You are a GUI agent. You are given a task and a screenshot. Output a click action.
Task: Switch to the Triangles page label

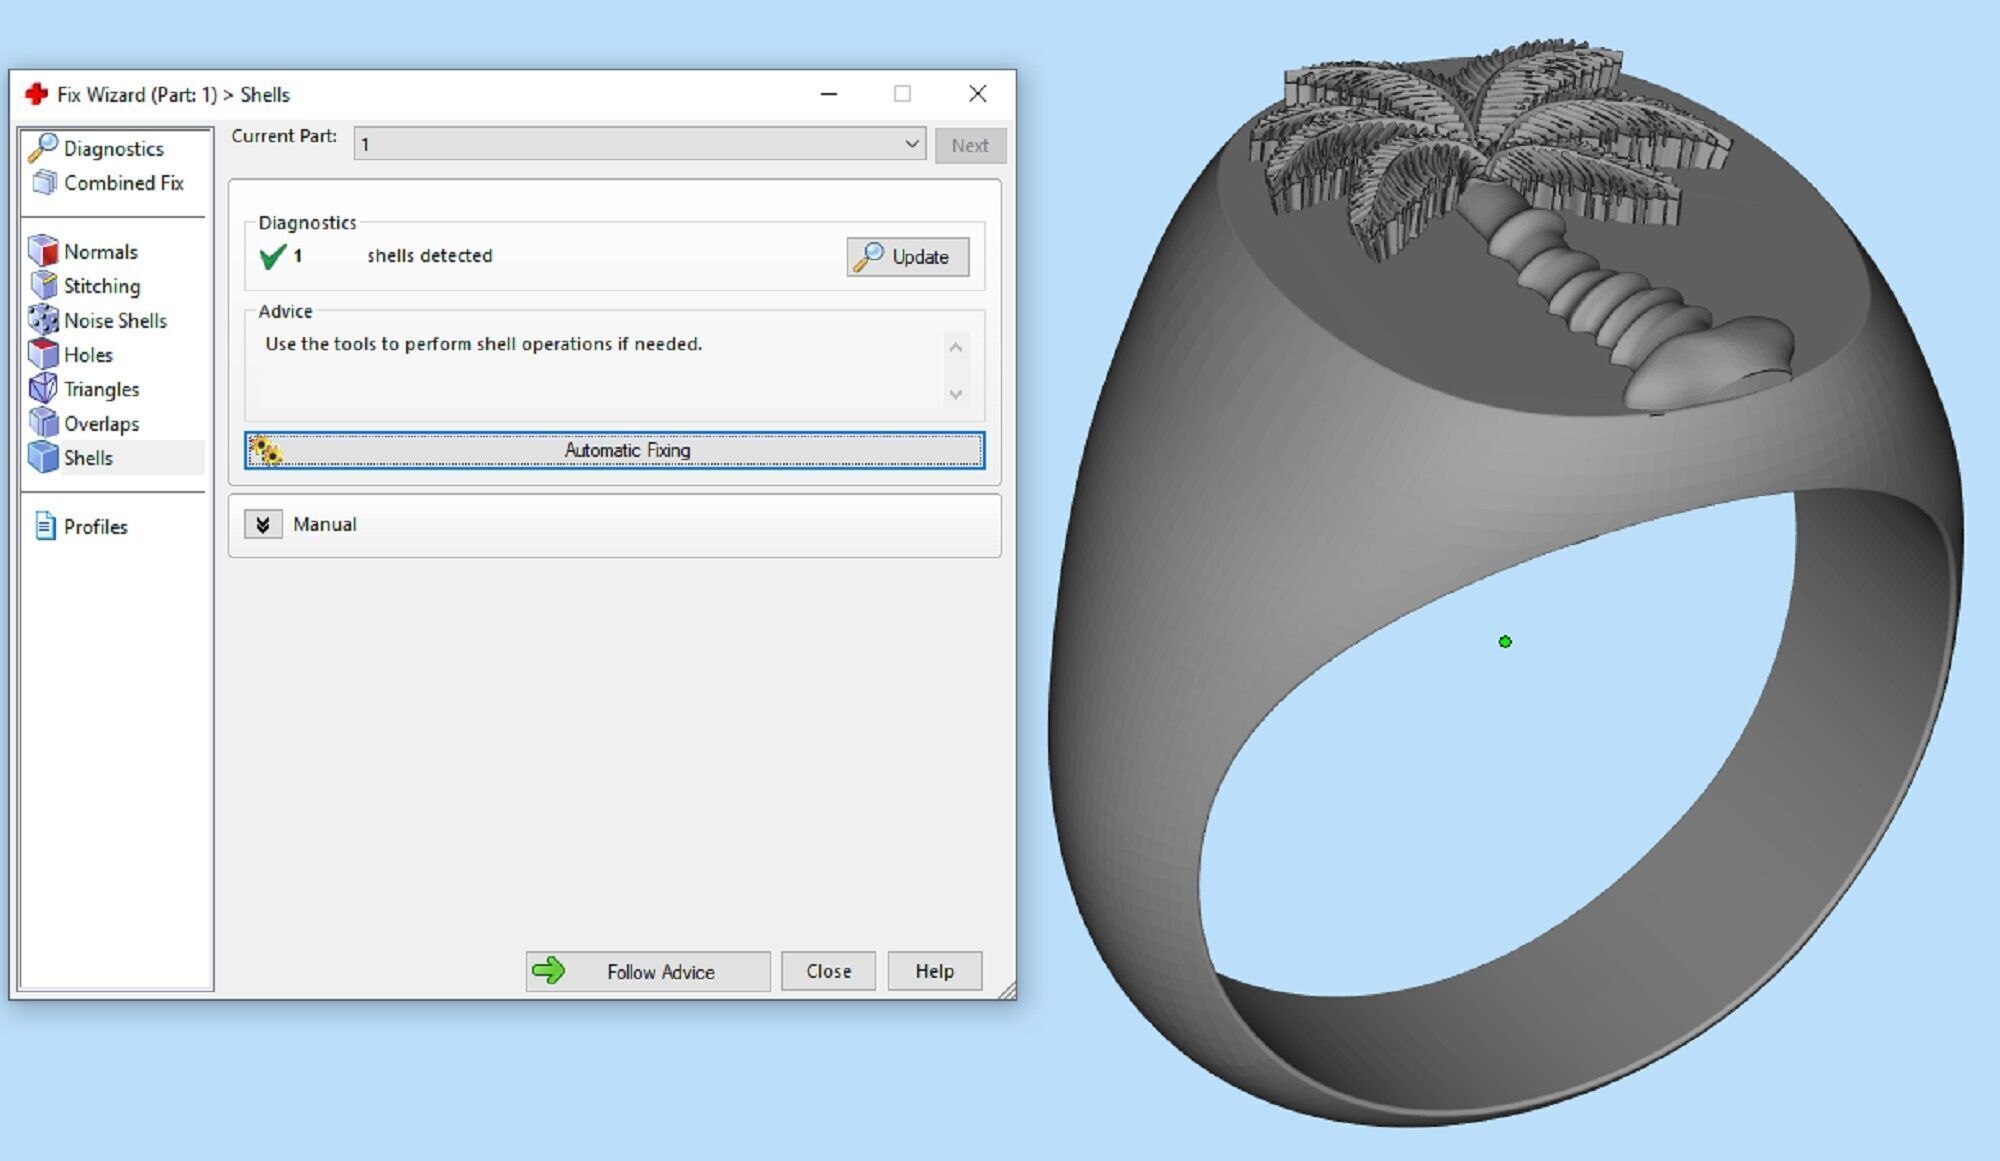(x=101, y=389)
